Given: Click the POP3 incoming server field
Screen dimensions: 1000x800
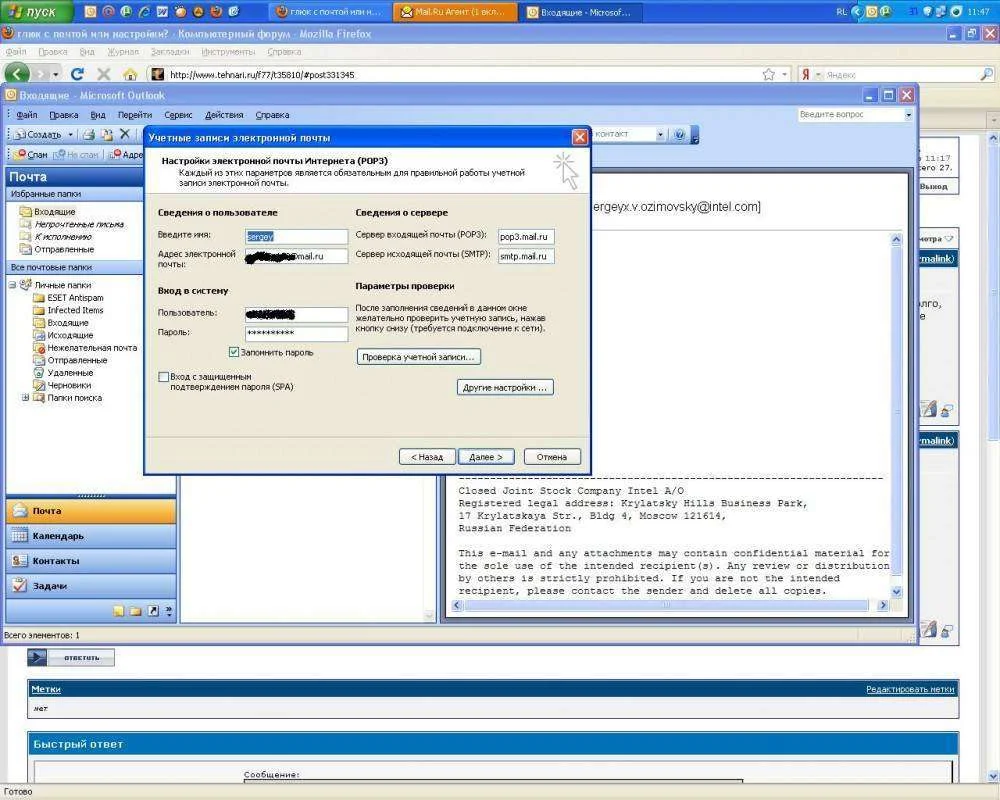Looking at the screenshot, I should pos(526,237).
